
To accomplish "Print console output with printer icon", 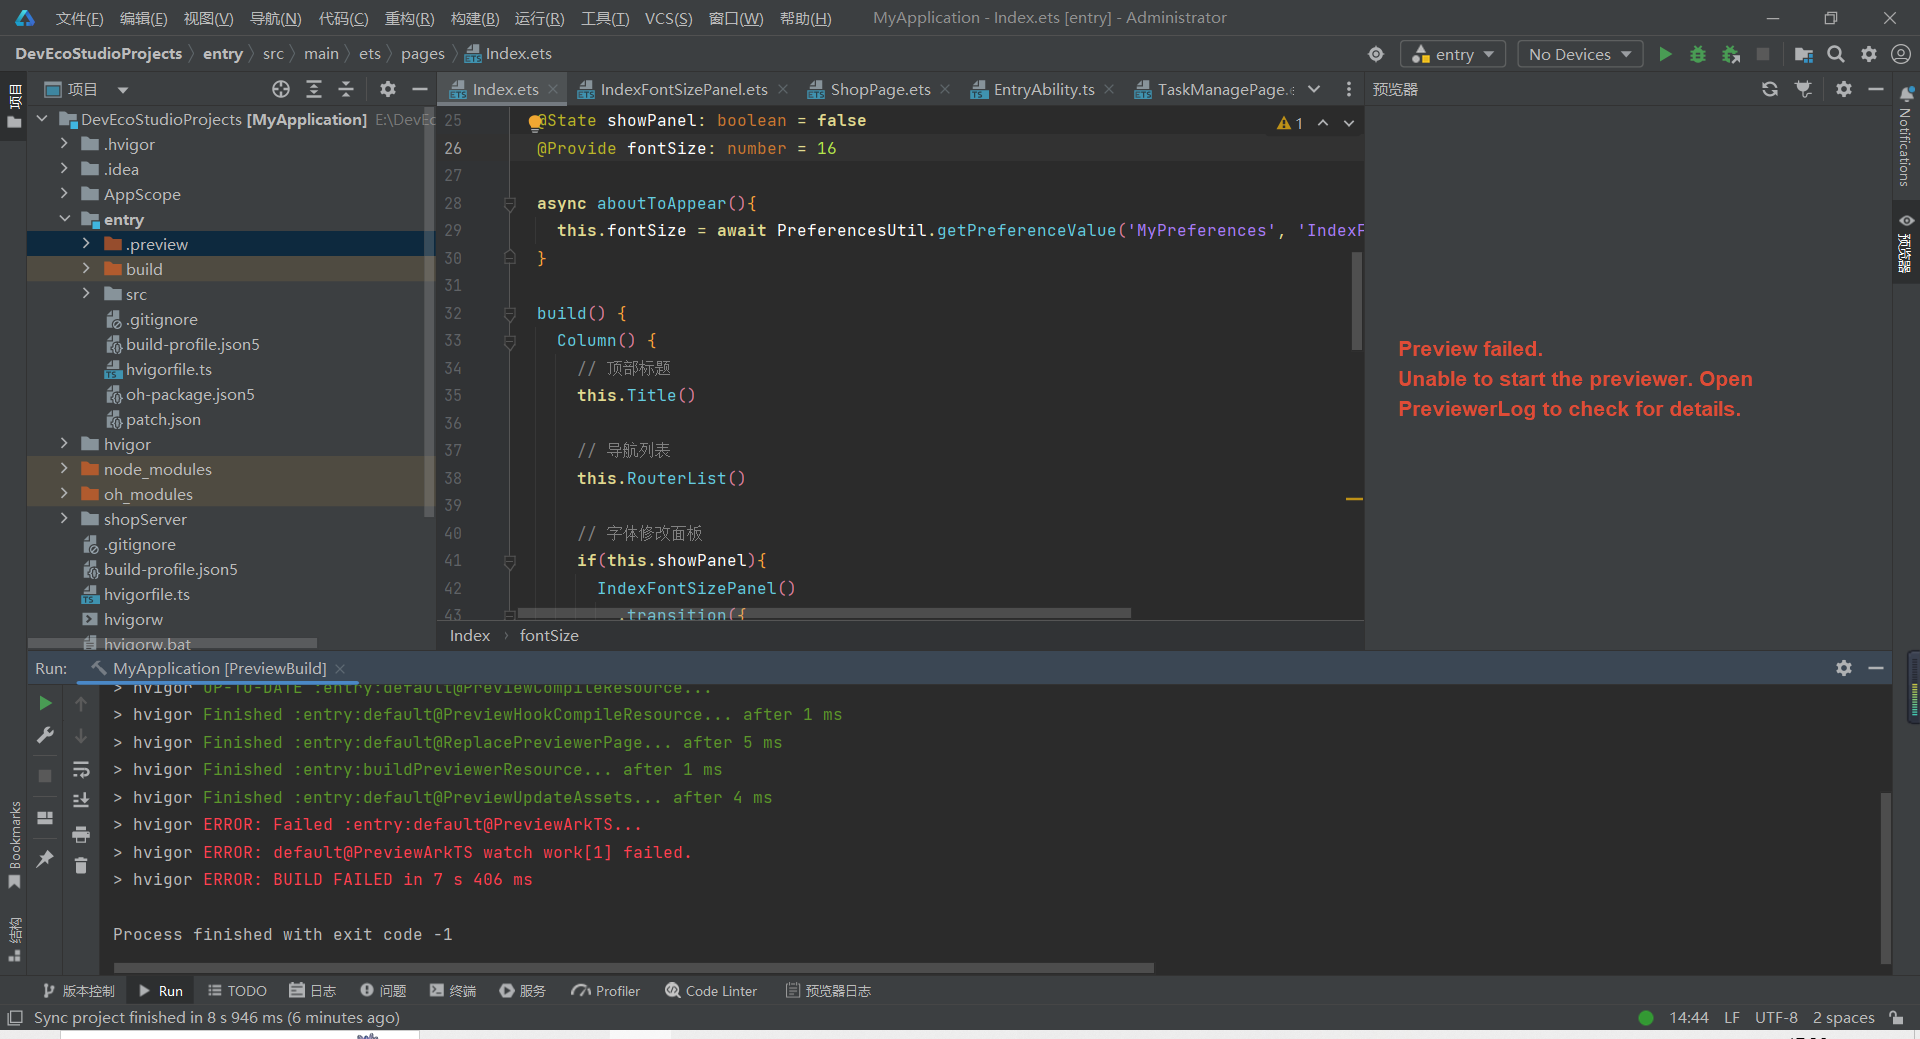I will [x=81, y=834].
